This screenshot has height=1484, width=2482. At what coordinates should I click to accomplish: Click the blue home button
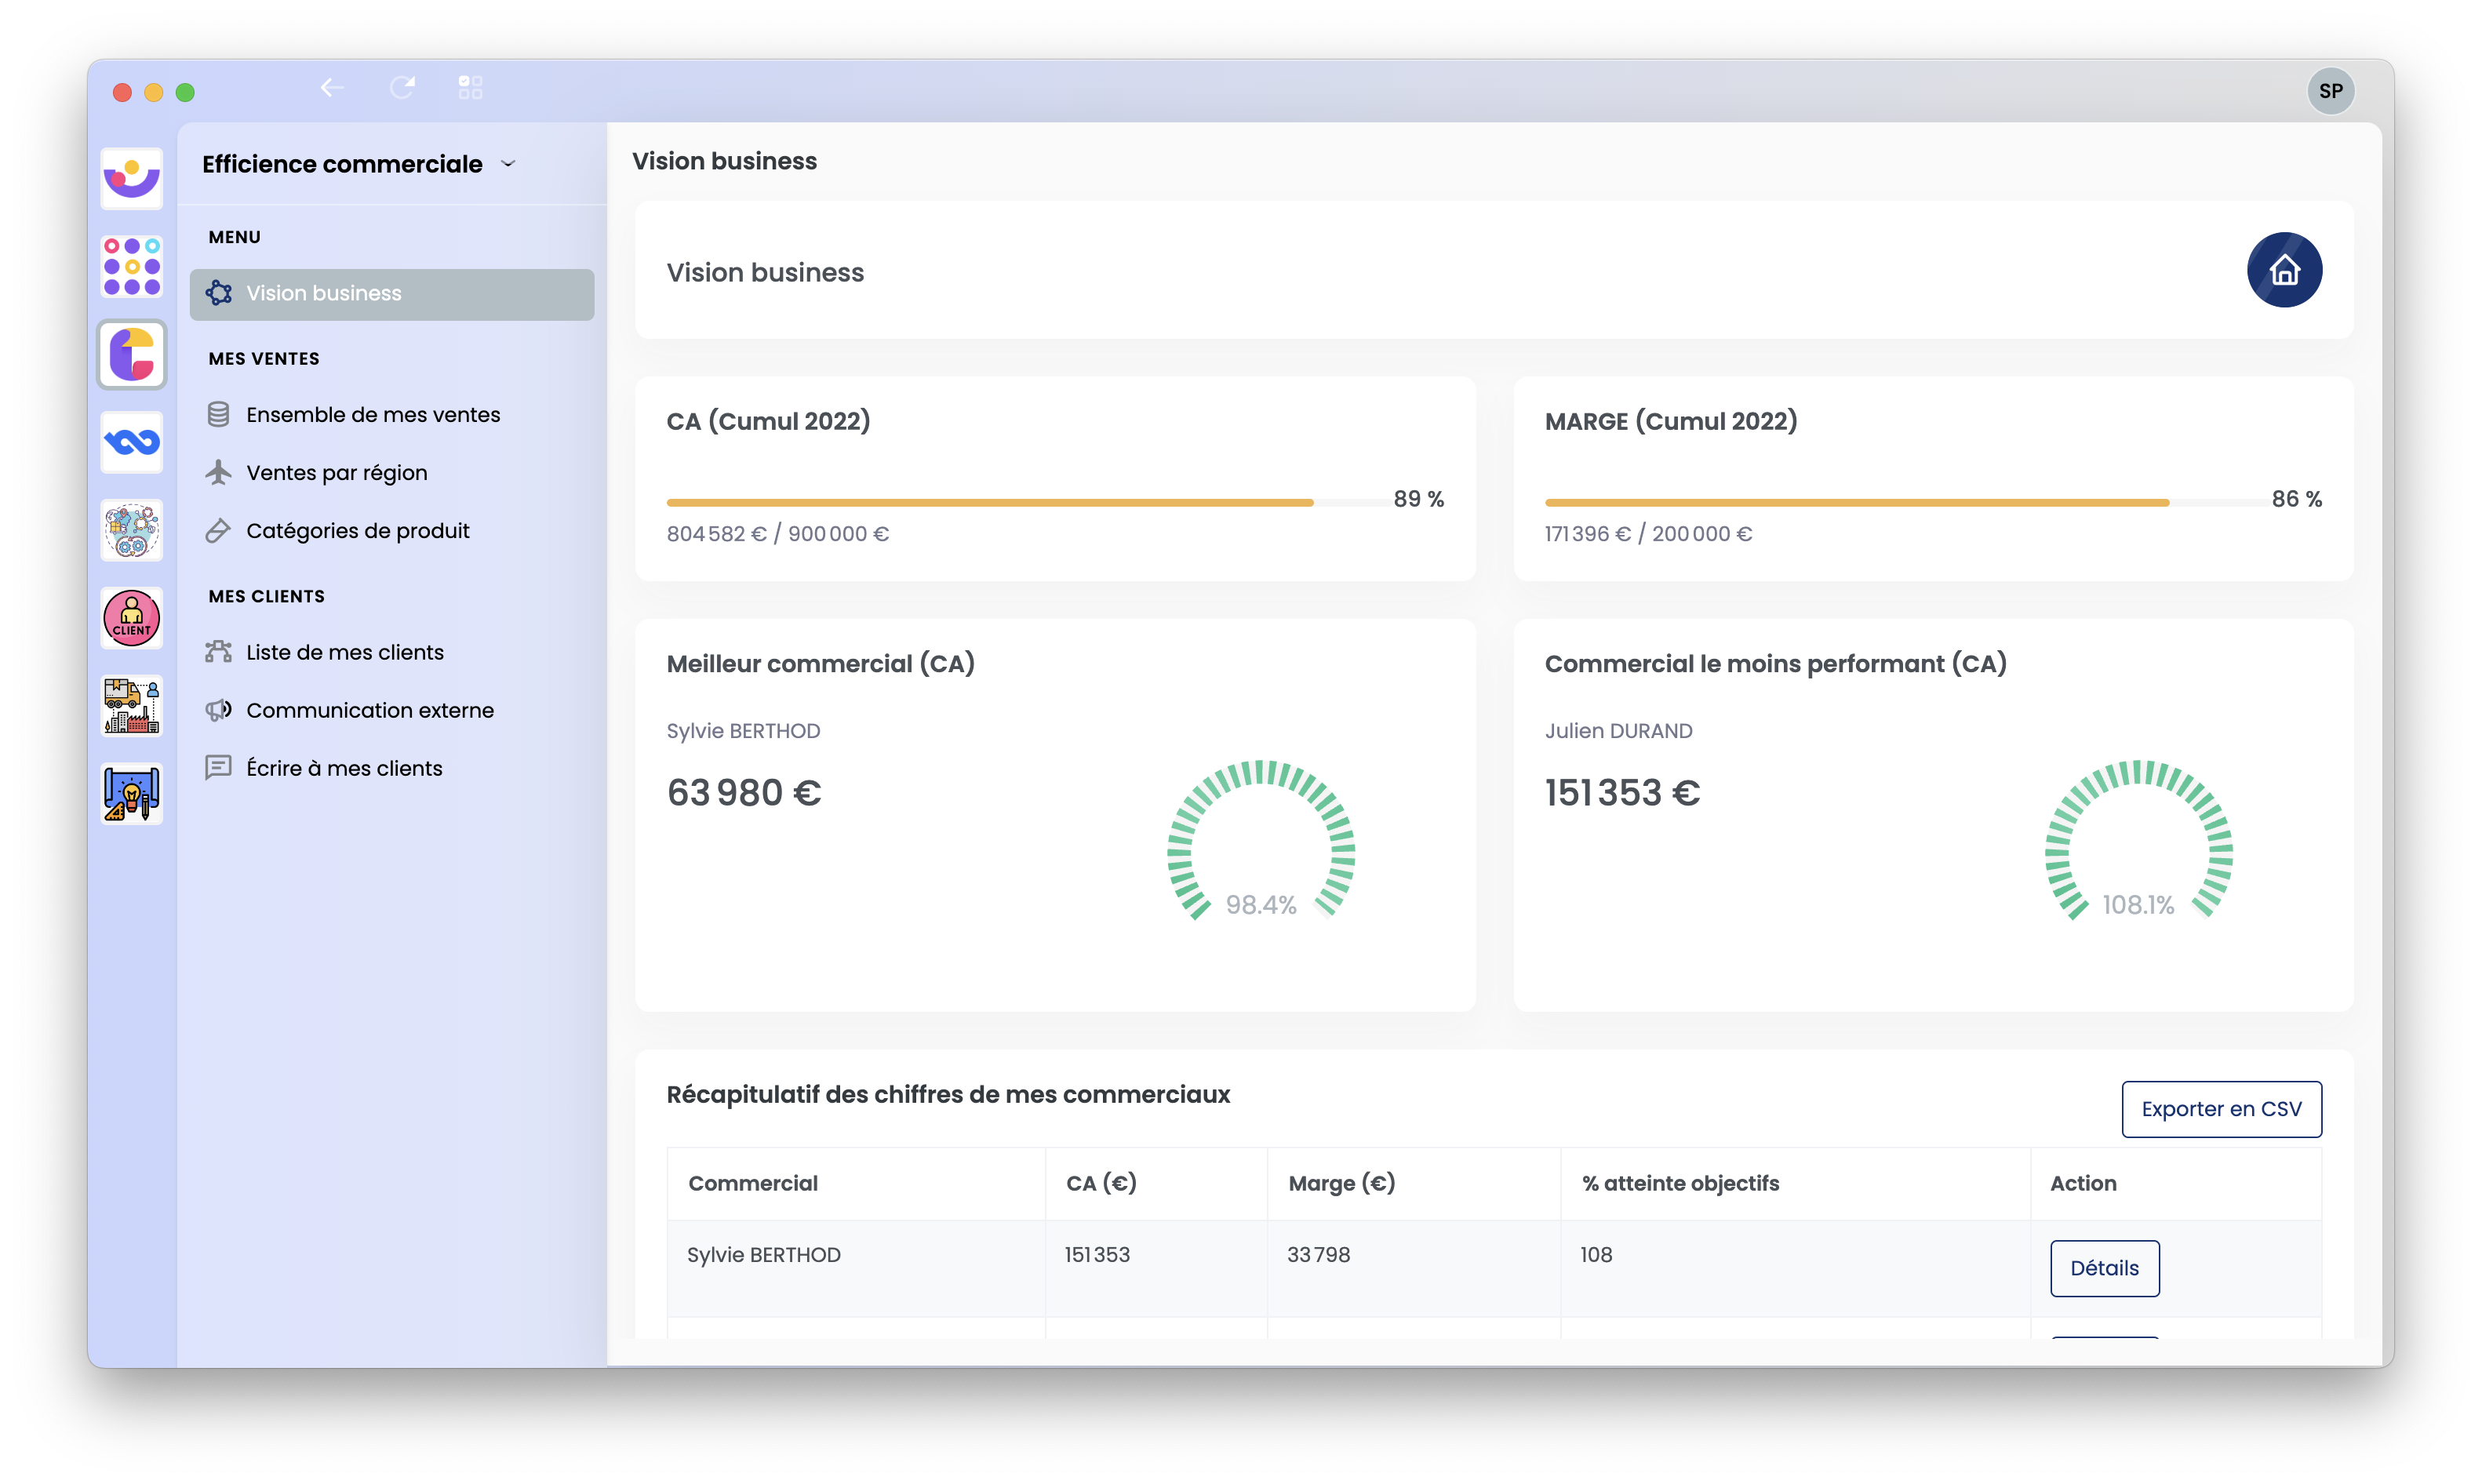click(x=2284, y=270)
